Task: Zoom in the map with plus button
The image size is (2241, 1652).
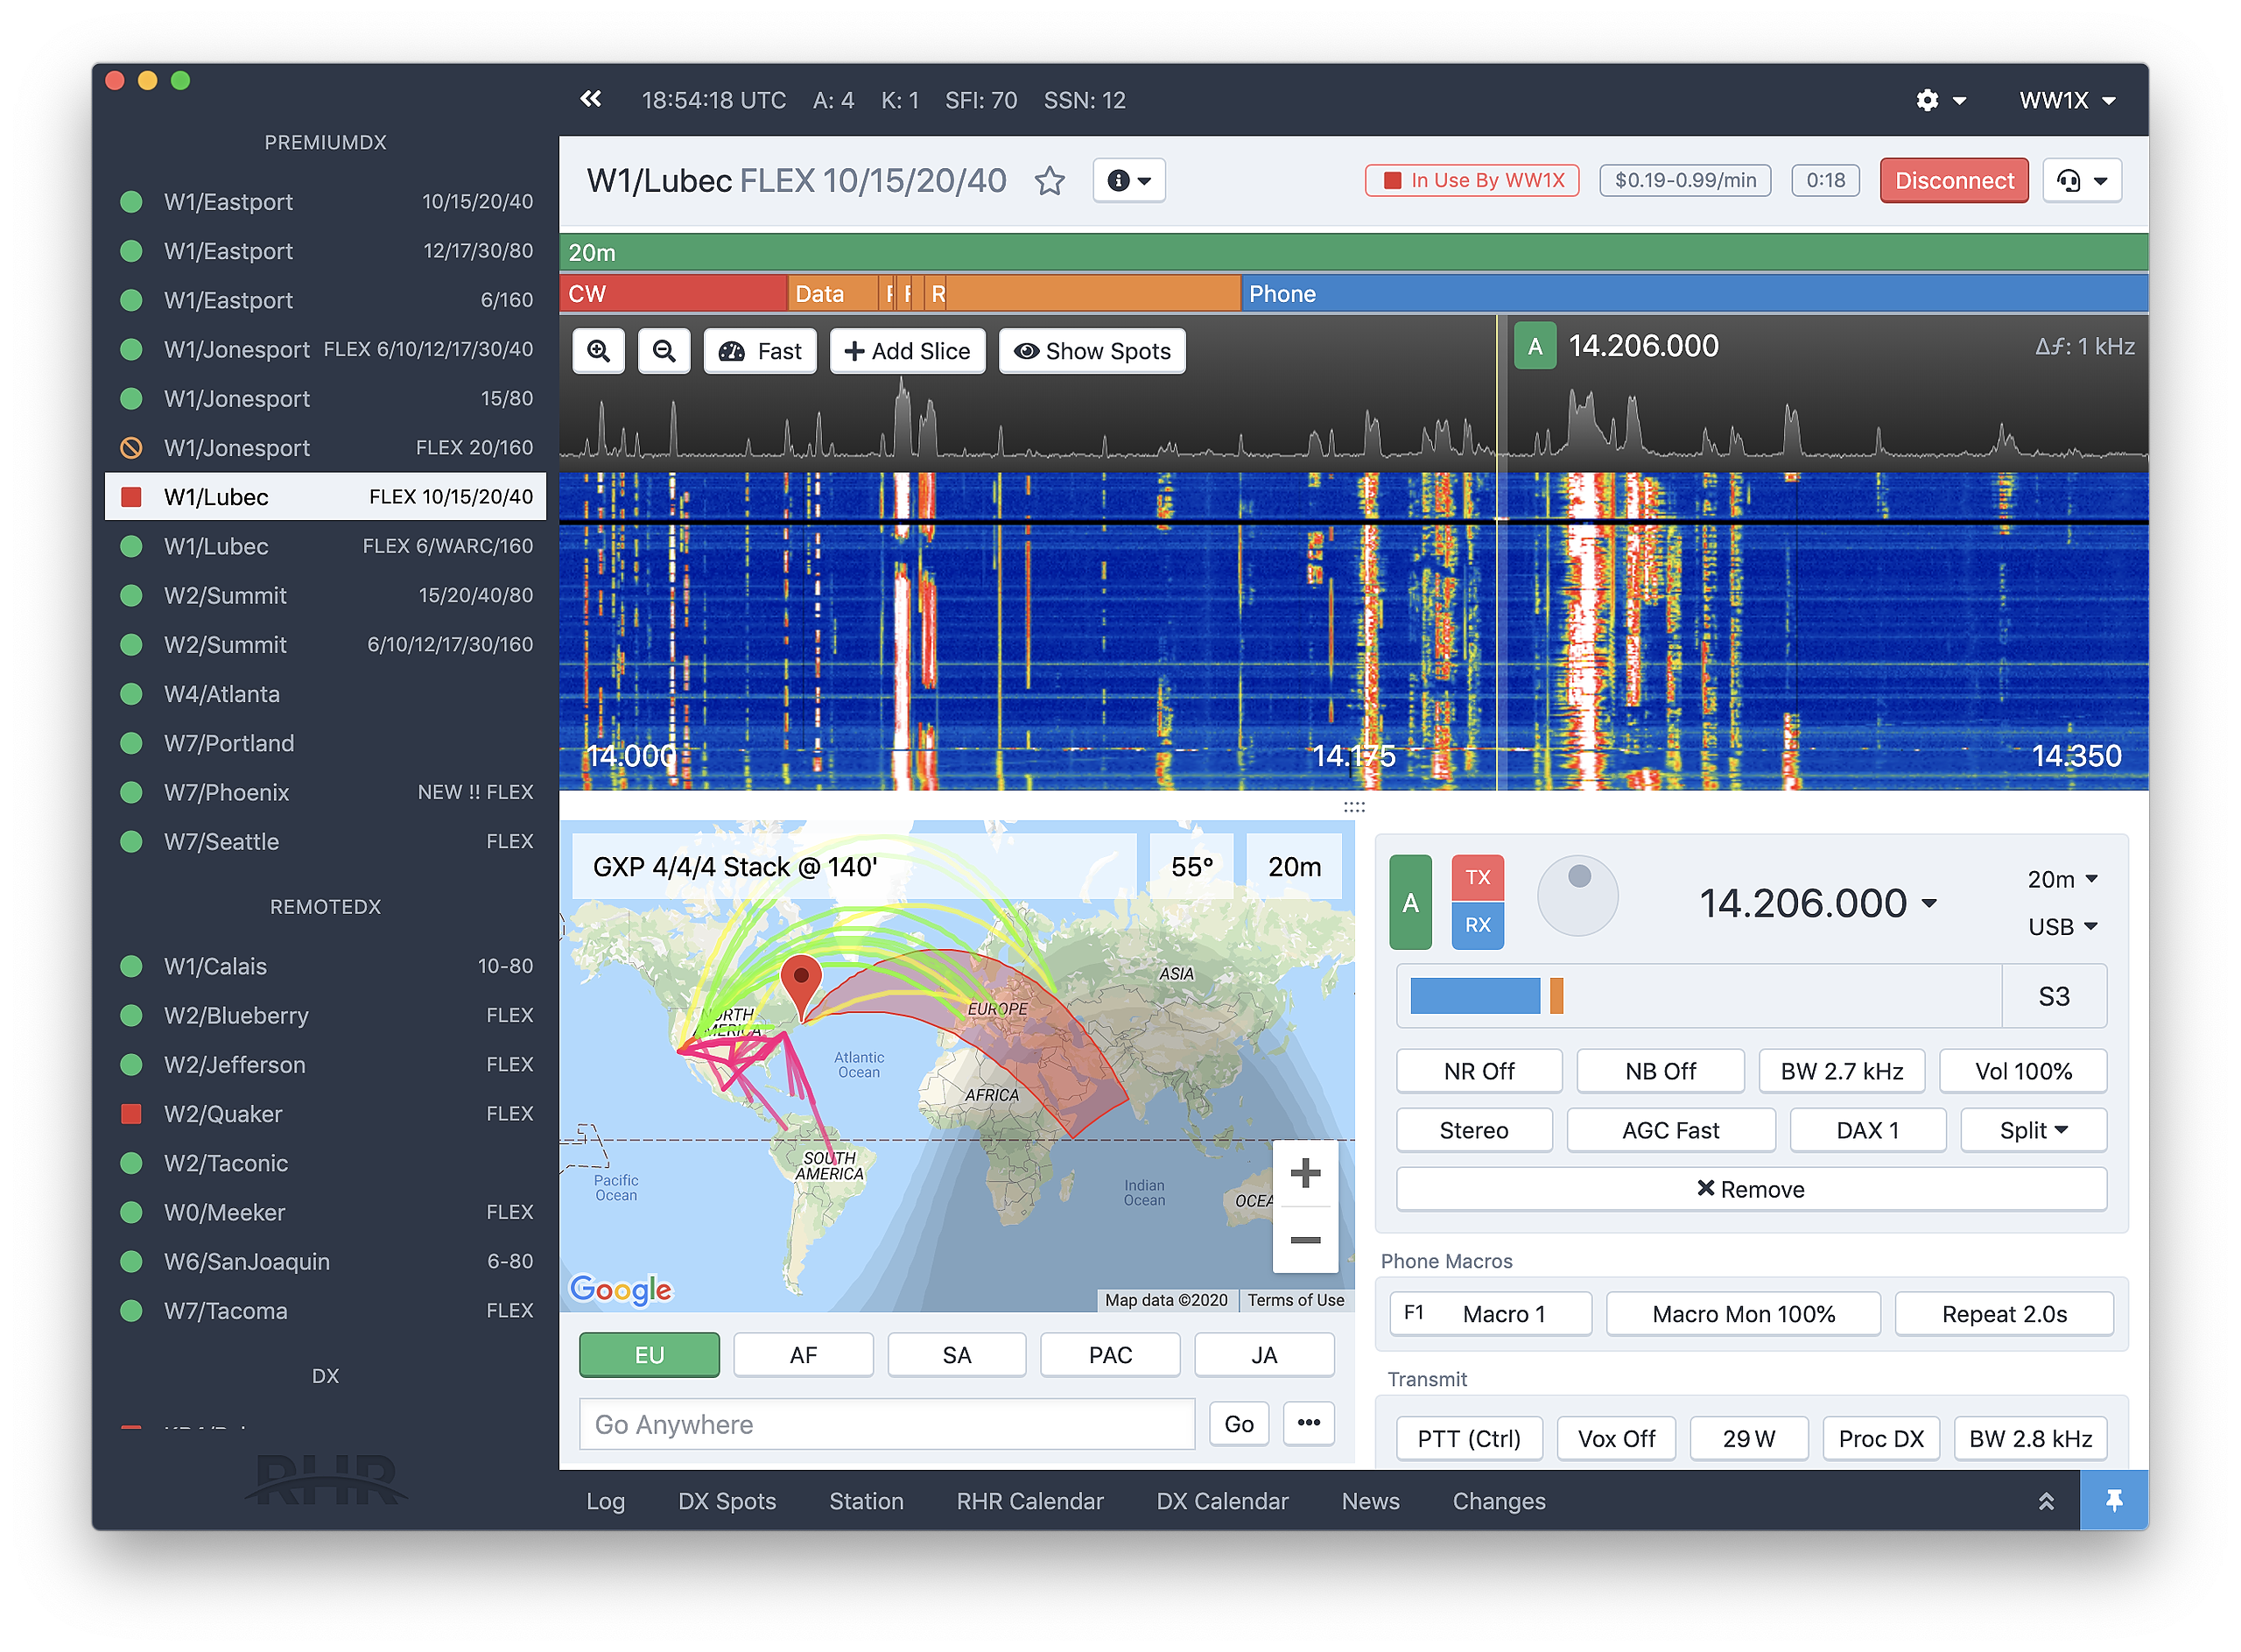Action: pos(1305,1173)
